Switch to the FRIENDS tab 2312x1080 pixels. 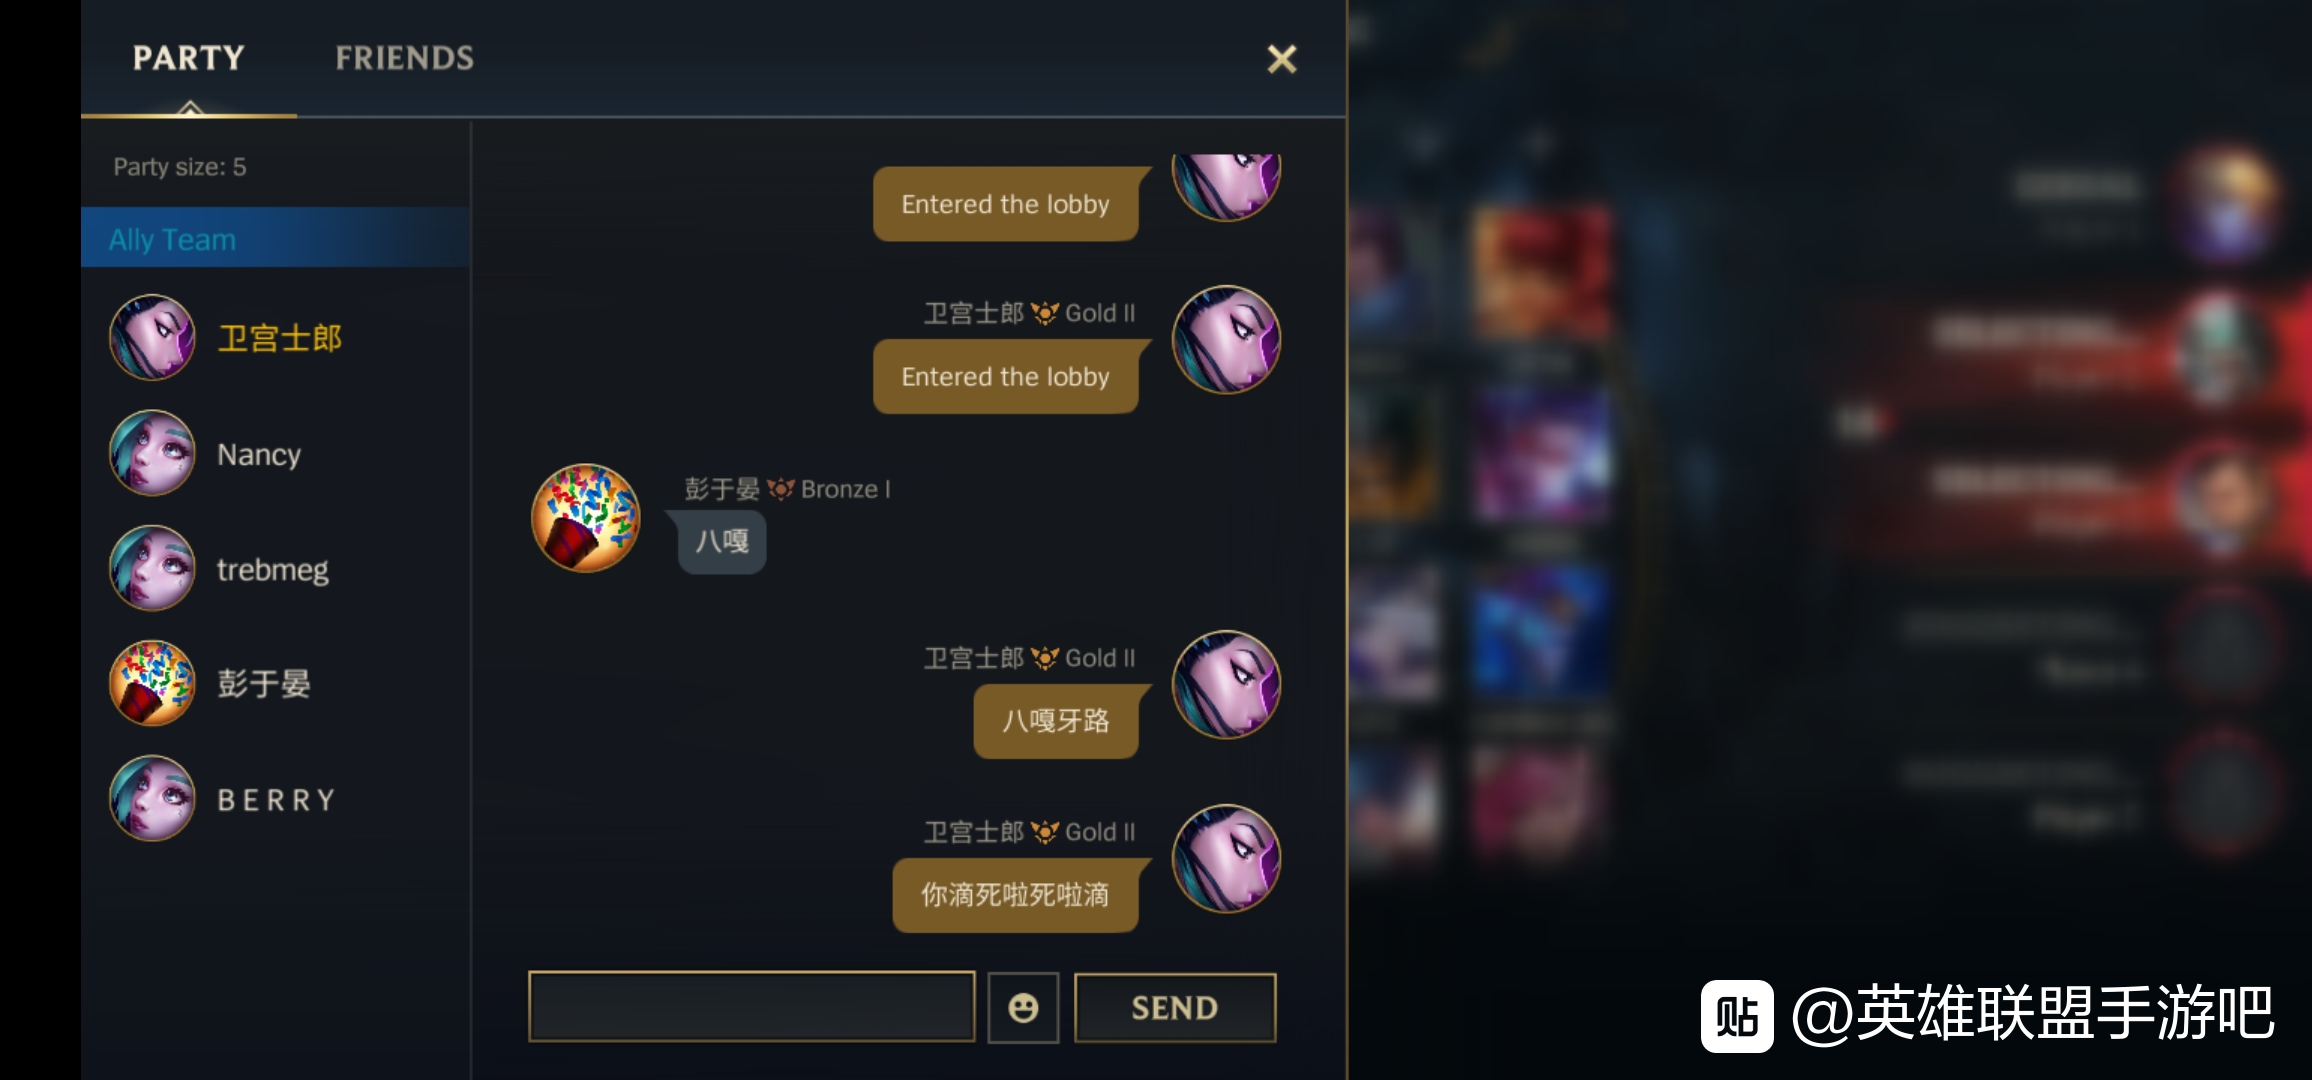tap(405, 58)
